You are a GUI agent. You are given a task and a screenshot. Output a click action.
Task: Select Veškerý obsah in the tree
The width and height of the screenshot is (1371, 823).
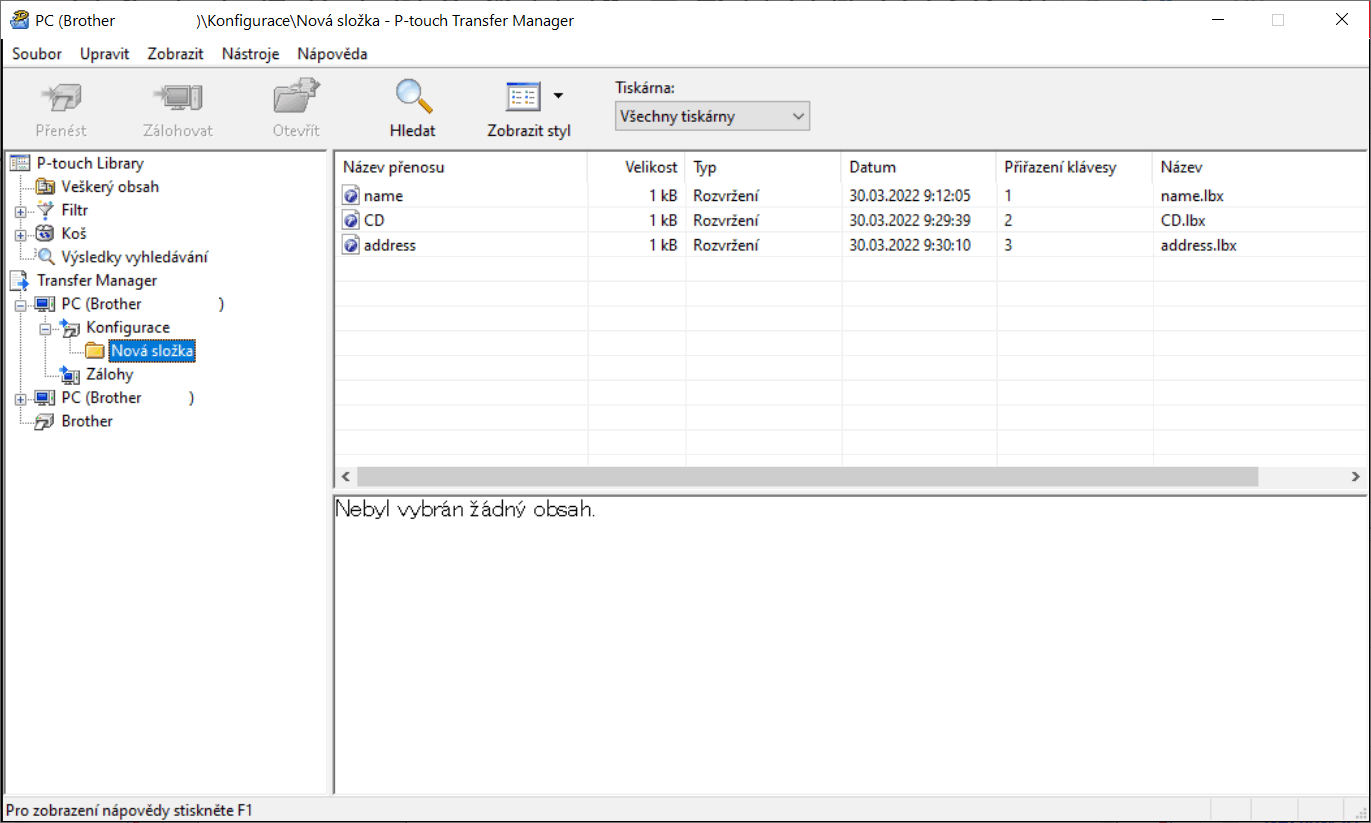pyautogui.click(x=110, y=187)
